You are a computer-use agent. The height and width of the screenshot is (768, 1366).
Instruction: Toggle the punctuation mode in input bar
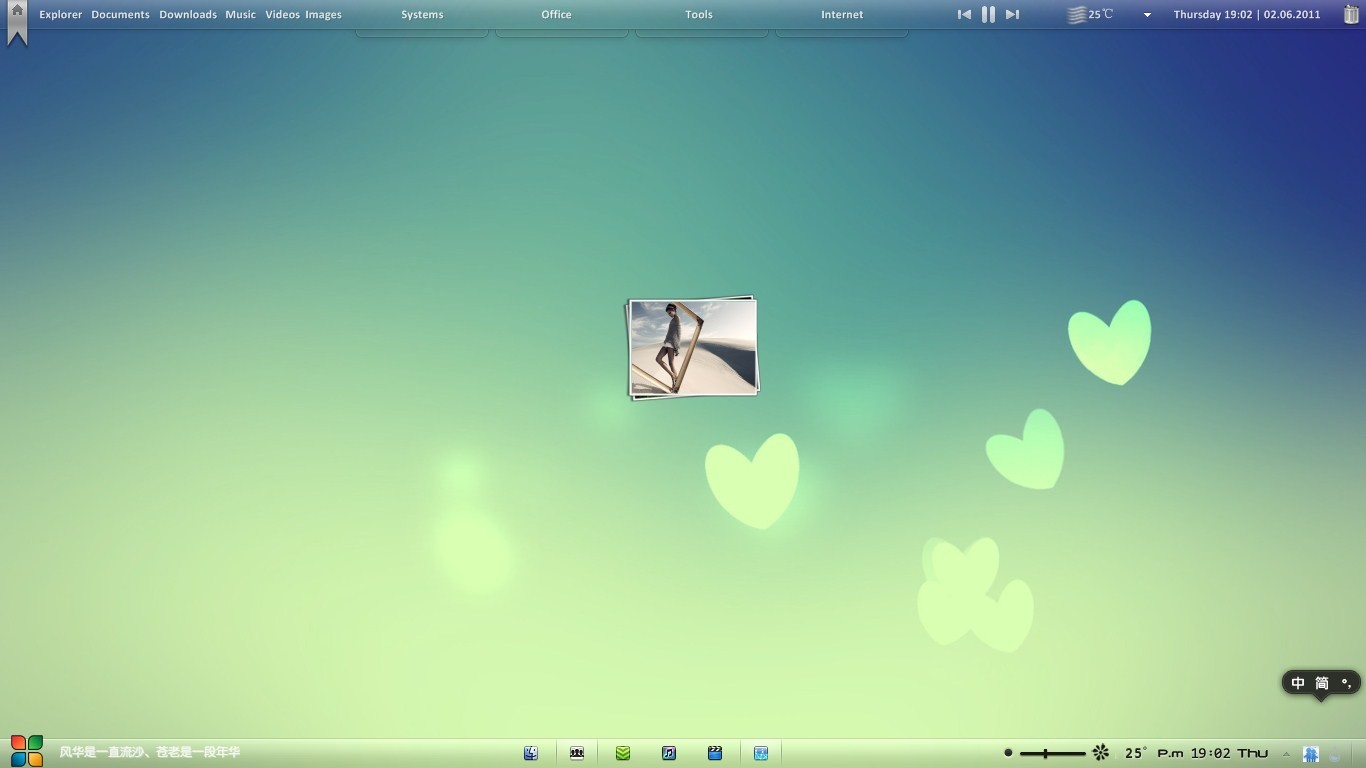click(x=1347, y=683)
